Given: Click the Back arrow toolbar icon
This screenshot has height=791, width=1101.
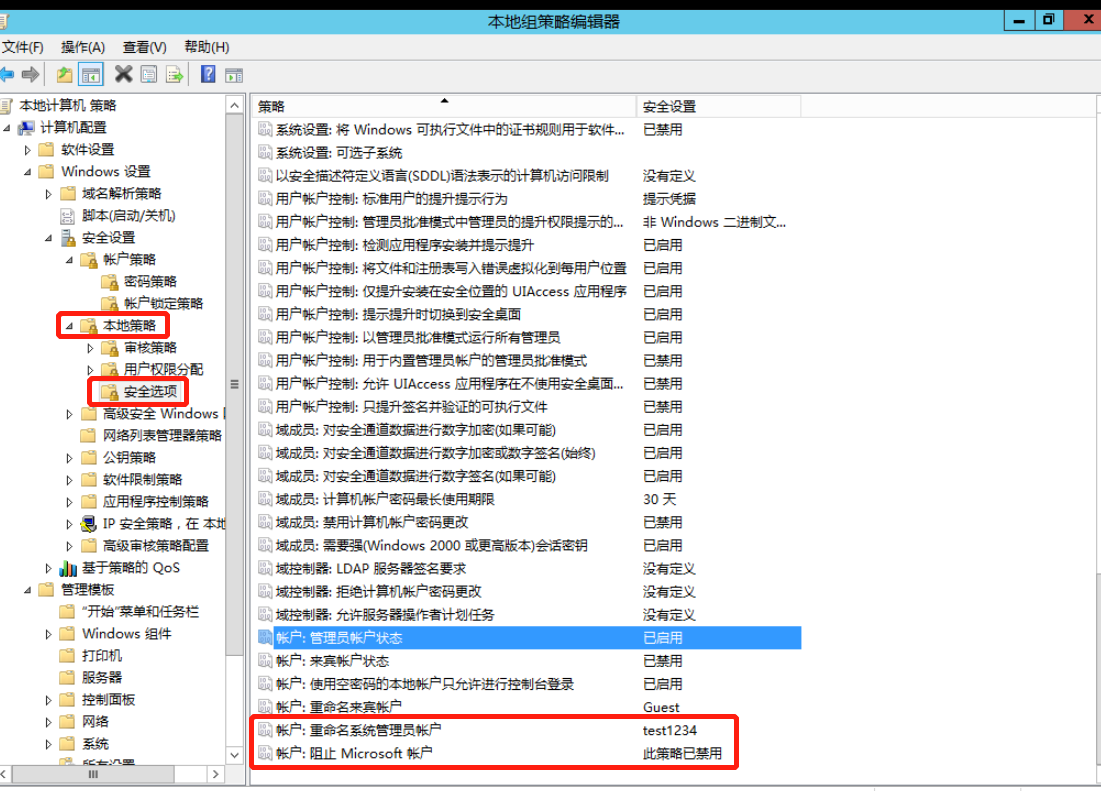Looking at the screenshot, I should [x=8, y=74].
